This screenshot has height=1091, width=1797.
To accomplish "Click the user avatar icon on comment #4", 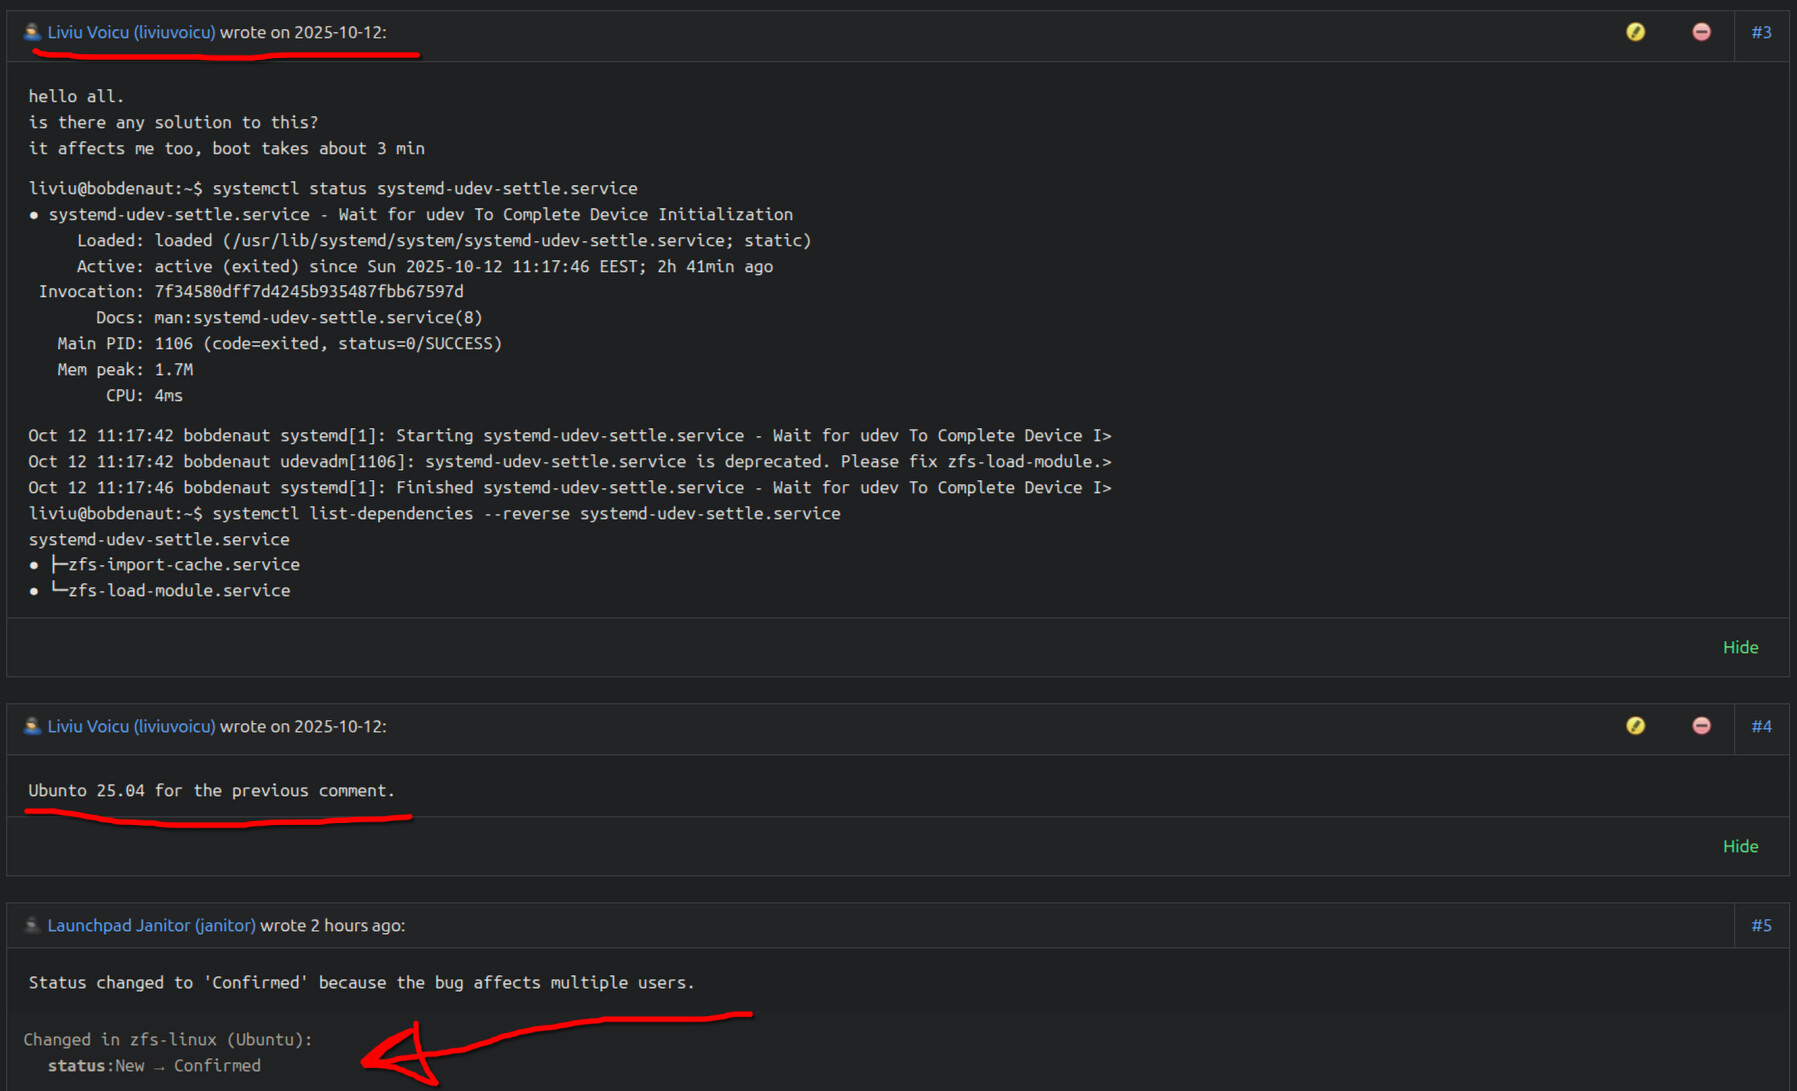I will tap(32, 726).
